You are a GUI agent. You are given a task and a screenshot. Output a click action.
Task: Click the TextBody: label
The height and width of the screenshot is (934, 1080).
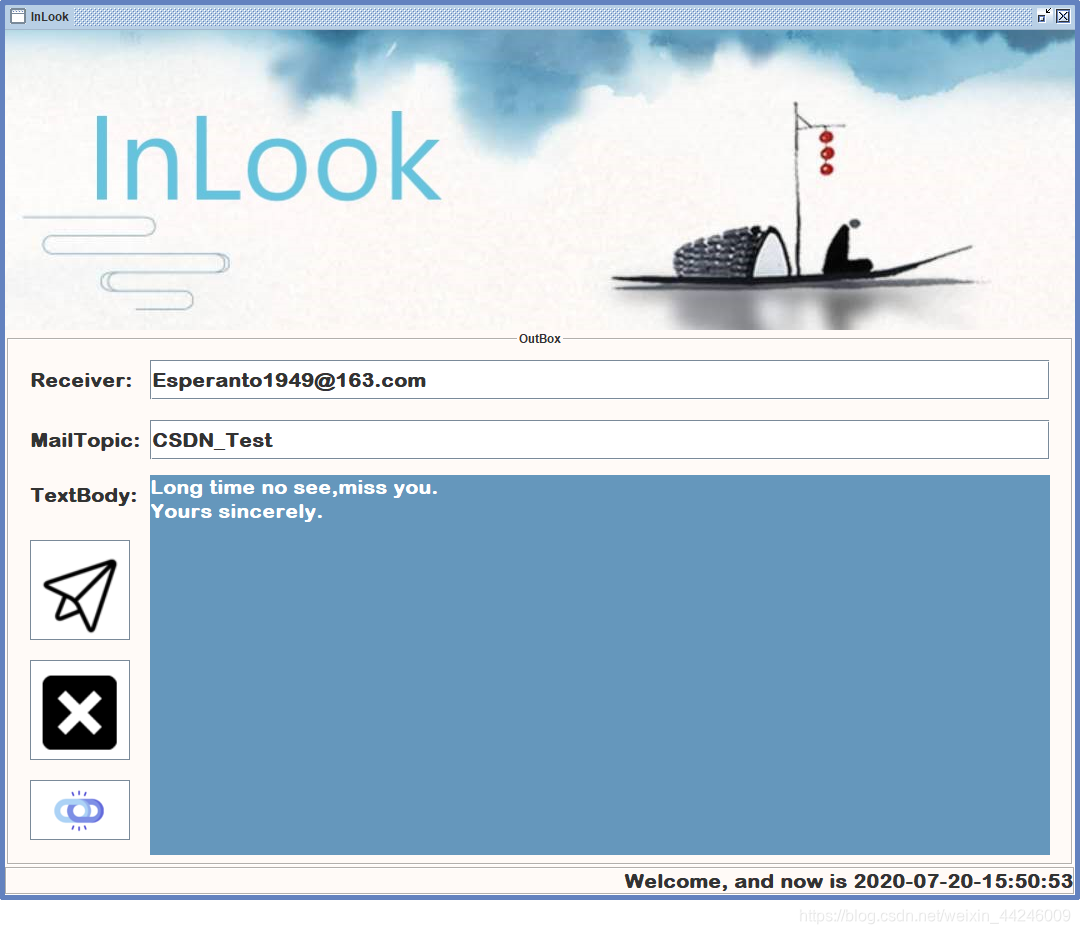84,495
